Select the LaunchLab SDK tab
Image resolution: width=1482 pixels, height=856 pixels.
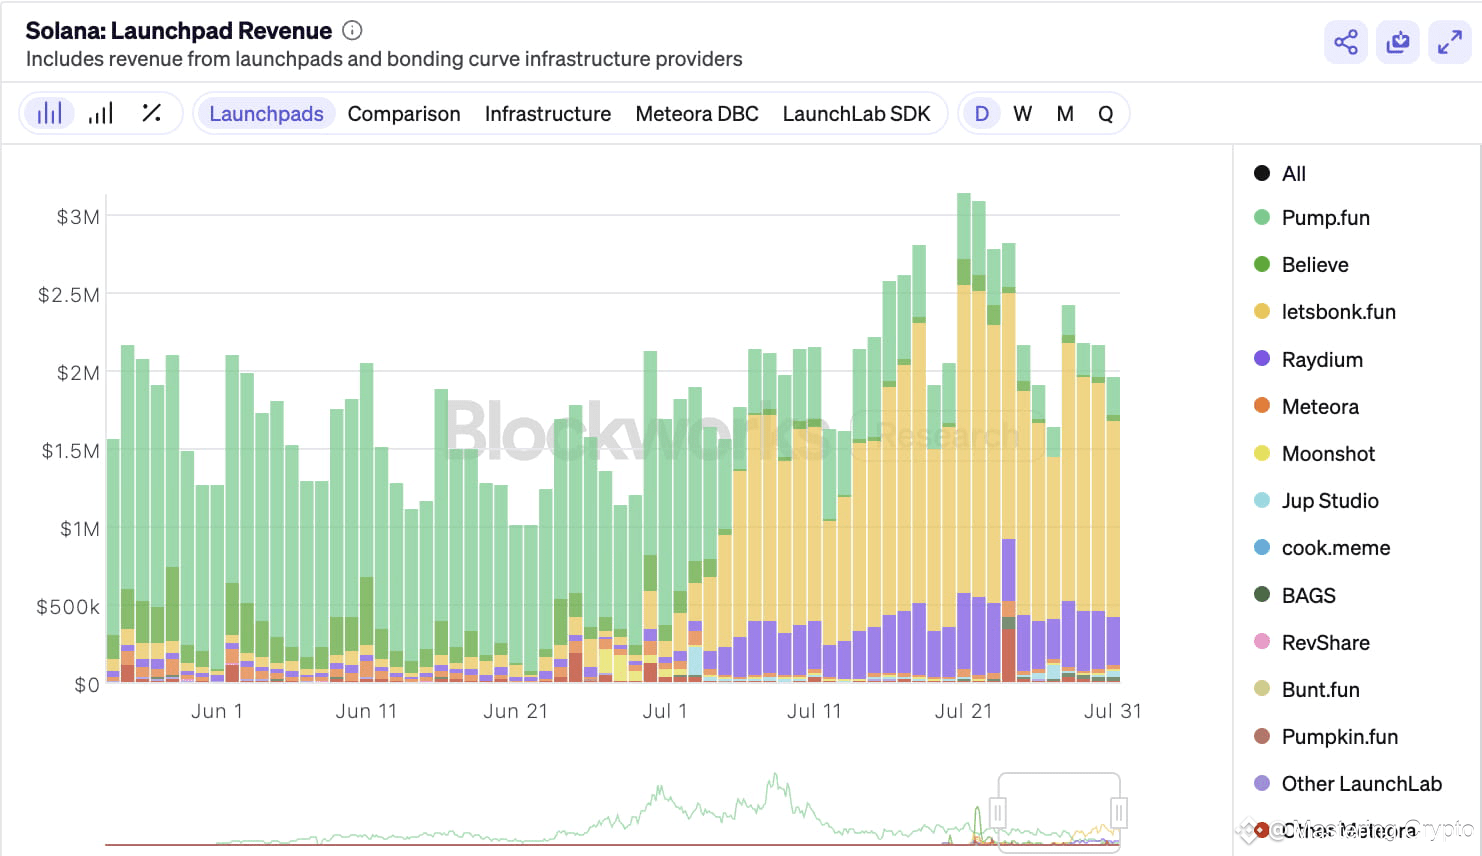point(858,113)
